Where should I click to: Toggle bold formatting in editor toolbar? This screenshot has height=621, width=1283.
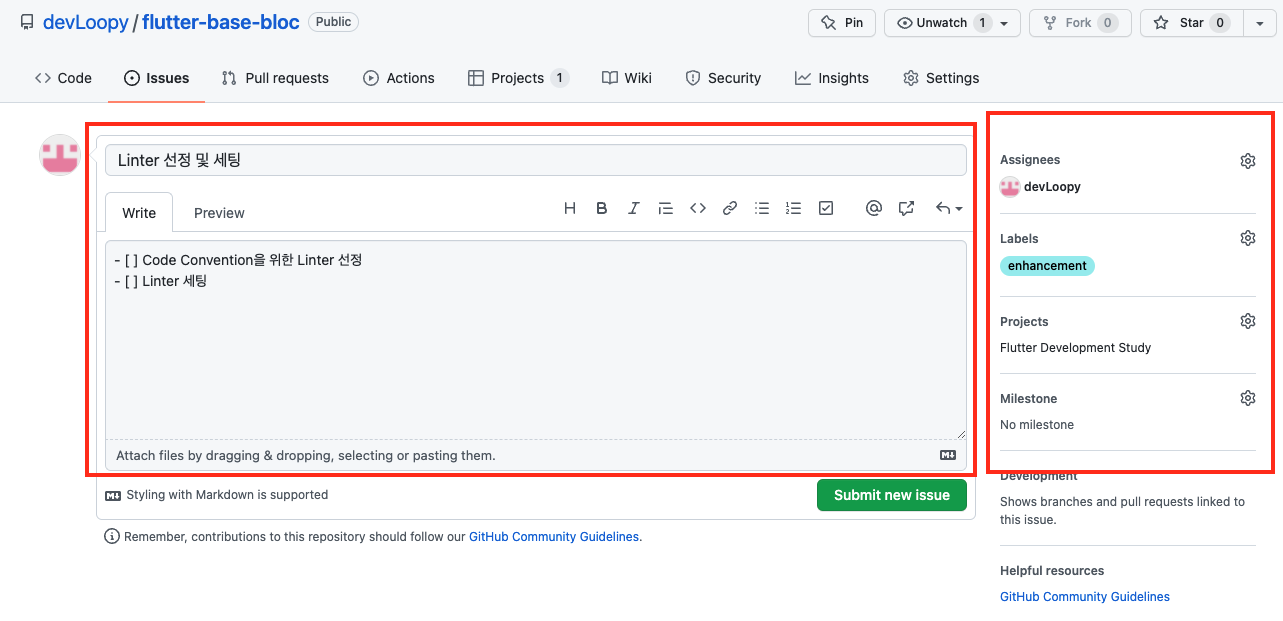pos(602,208)
